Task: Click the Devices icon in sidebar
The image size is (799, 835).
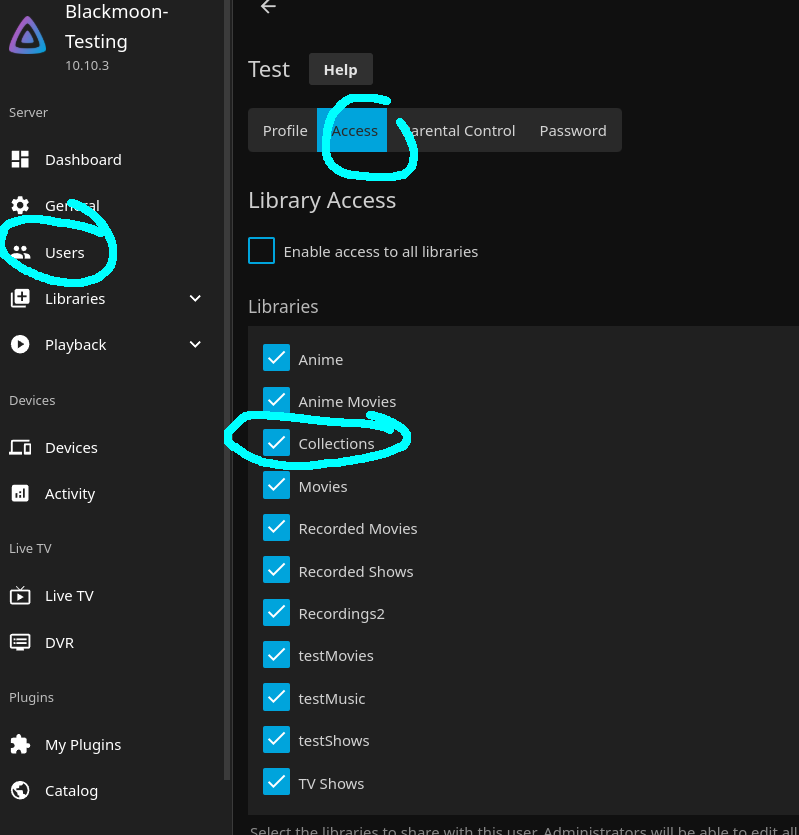Action: 20,448
